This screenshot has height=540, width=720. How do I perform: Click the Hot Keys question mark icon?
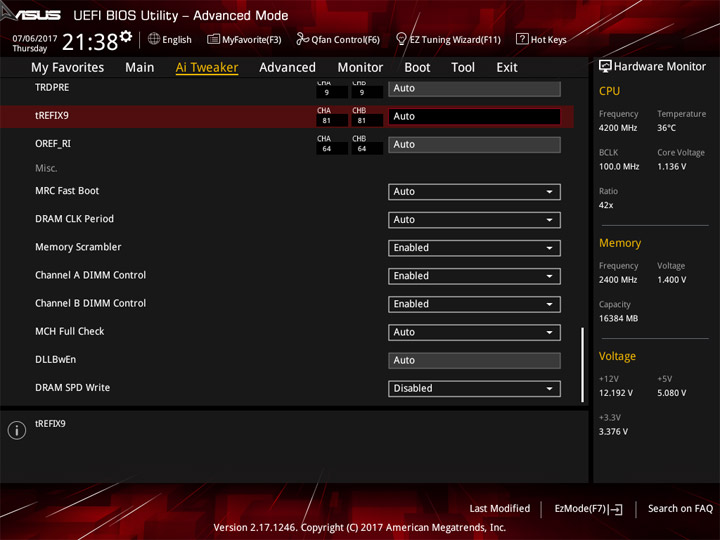pos(522,39)
